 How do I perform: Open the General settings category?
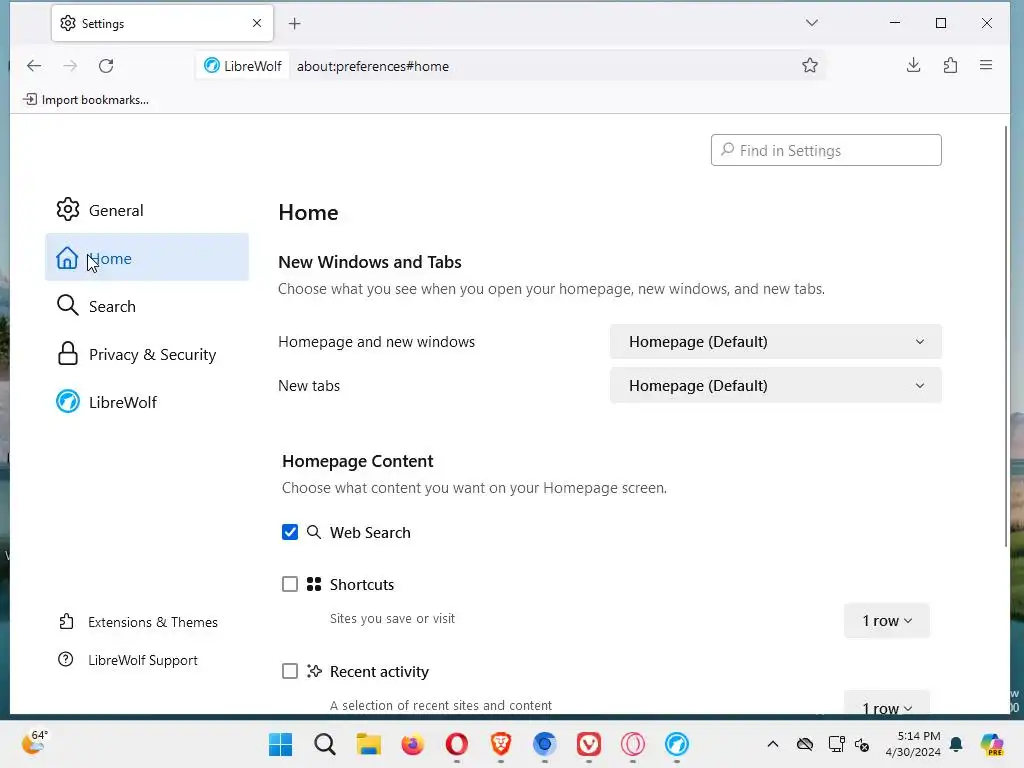(x=147, y=210)
